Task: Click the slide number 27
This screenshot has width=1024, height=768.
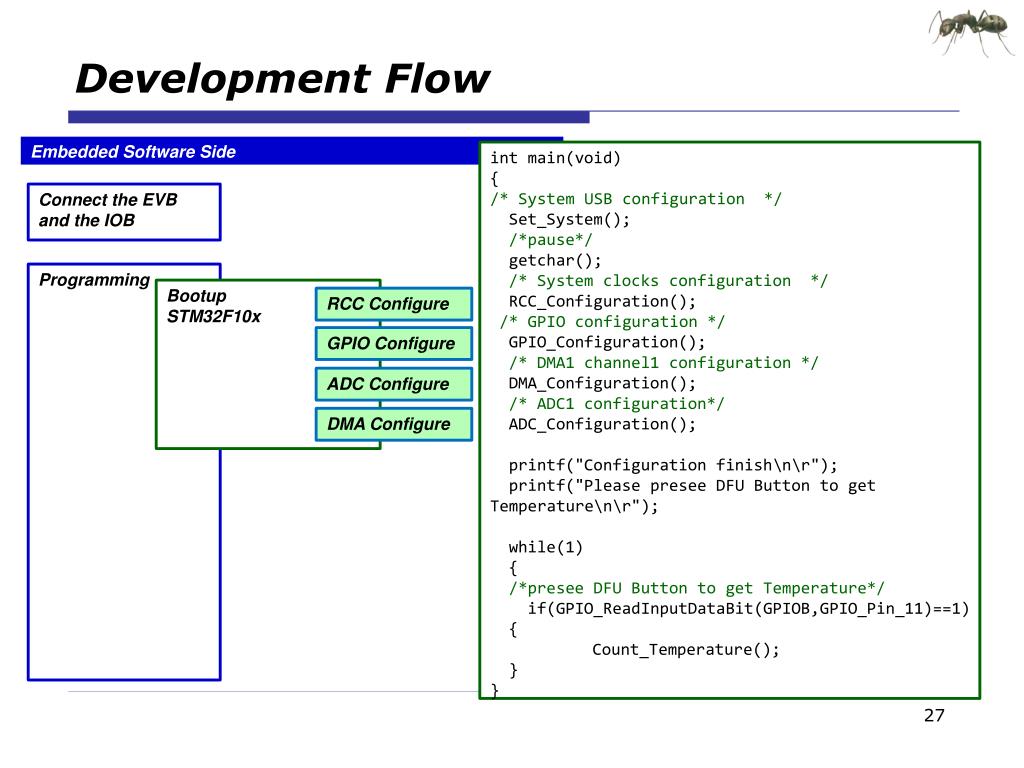Action: click(x=935, y=716)
